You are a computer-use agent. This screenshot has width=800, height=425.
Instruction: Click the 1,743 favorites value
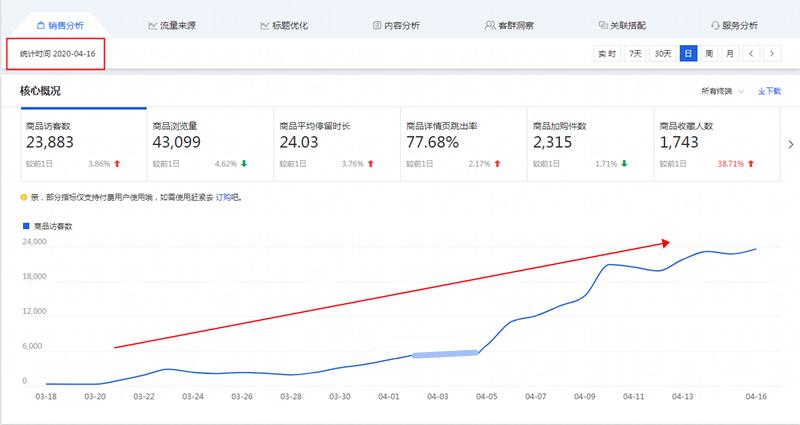pyautogui.click(x=679, y=142)
